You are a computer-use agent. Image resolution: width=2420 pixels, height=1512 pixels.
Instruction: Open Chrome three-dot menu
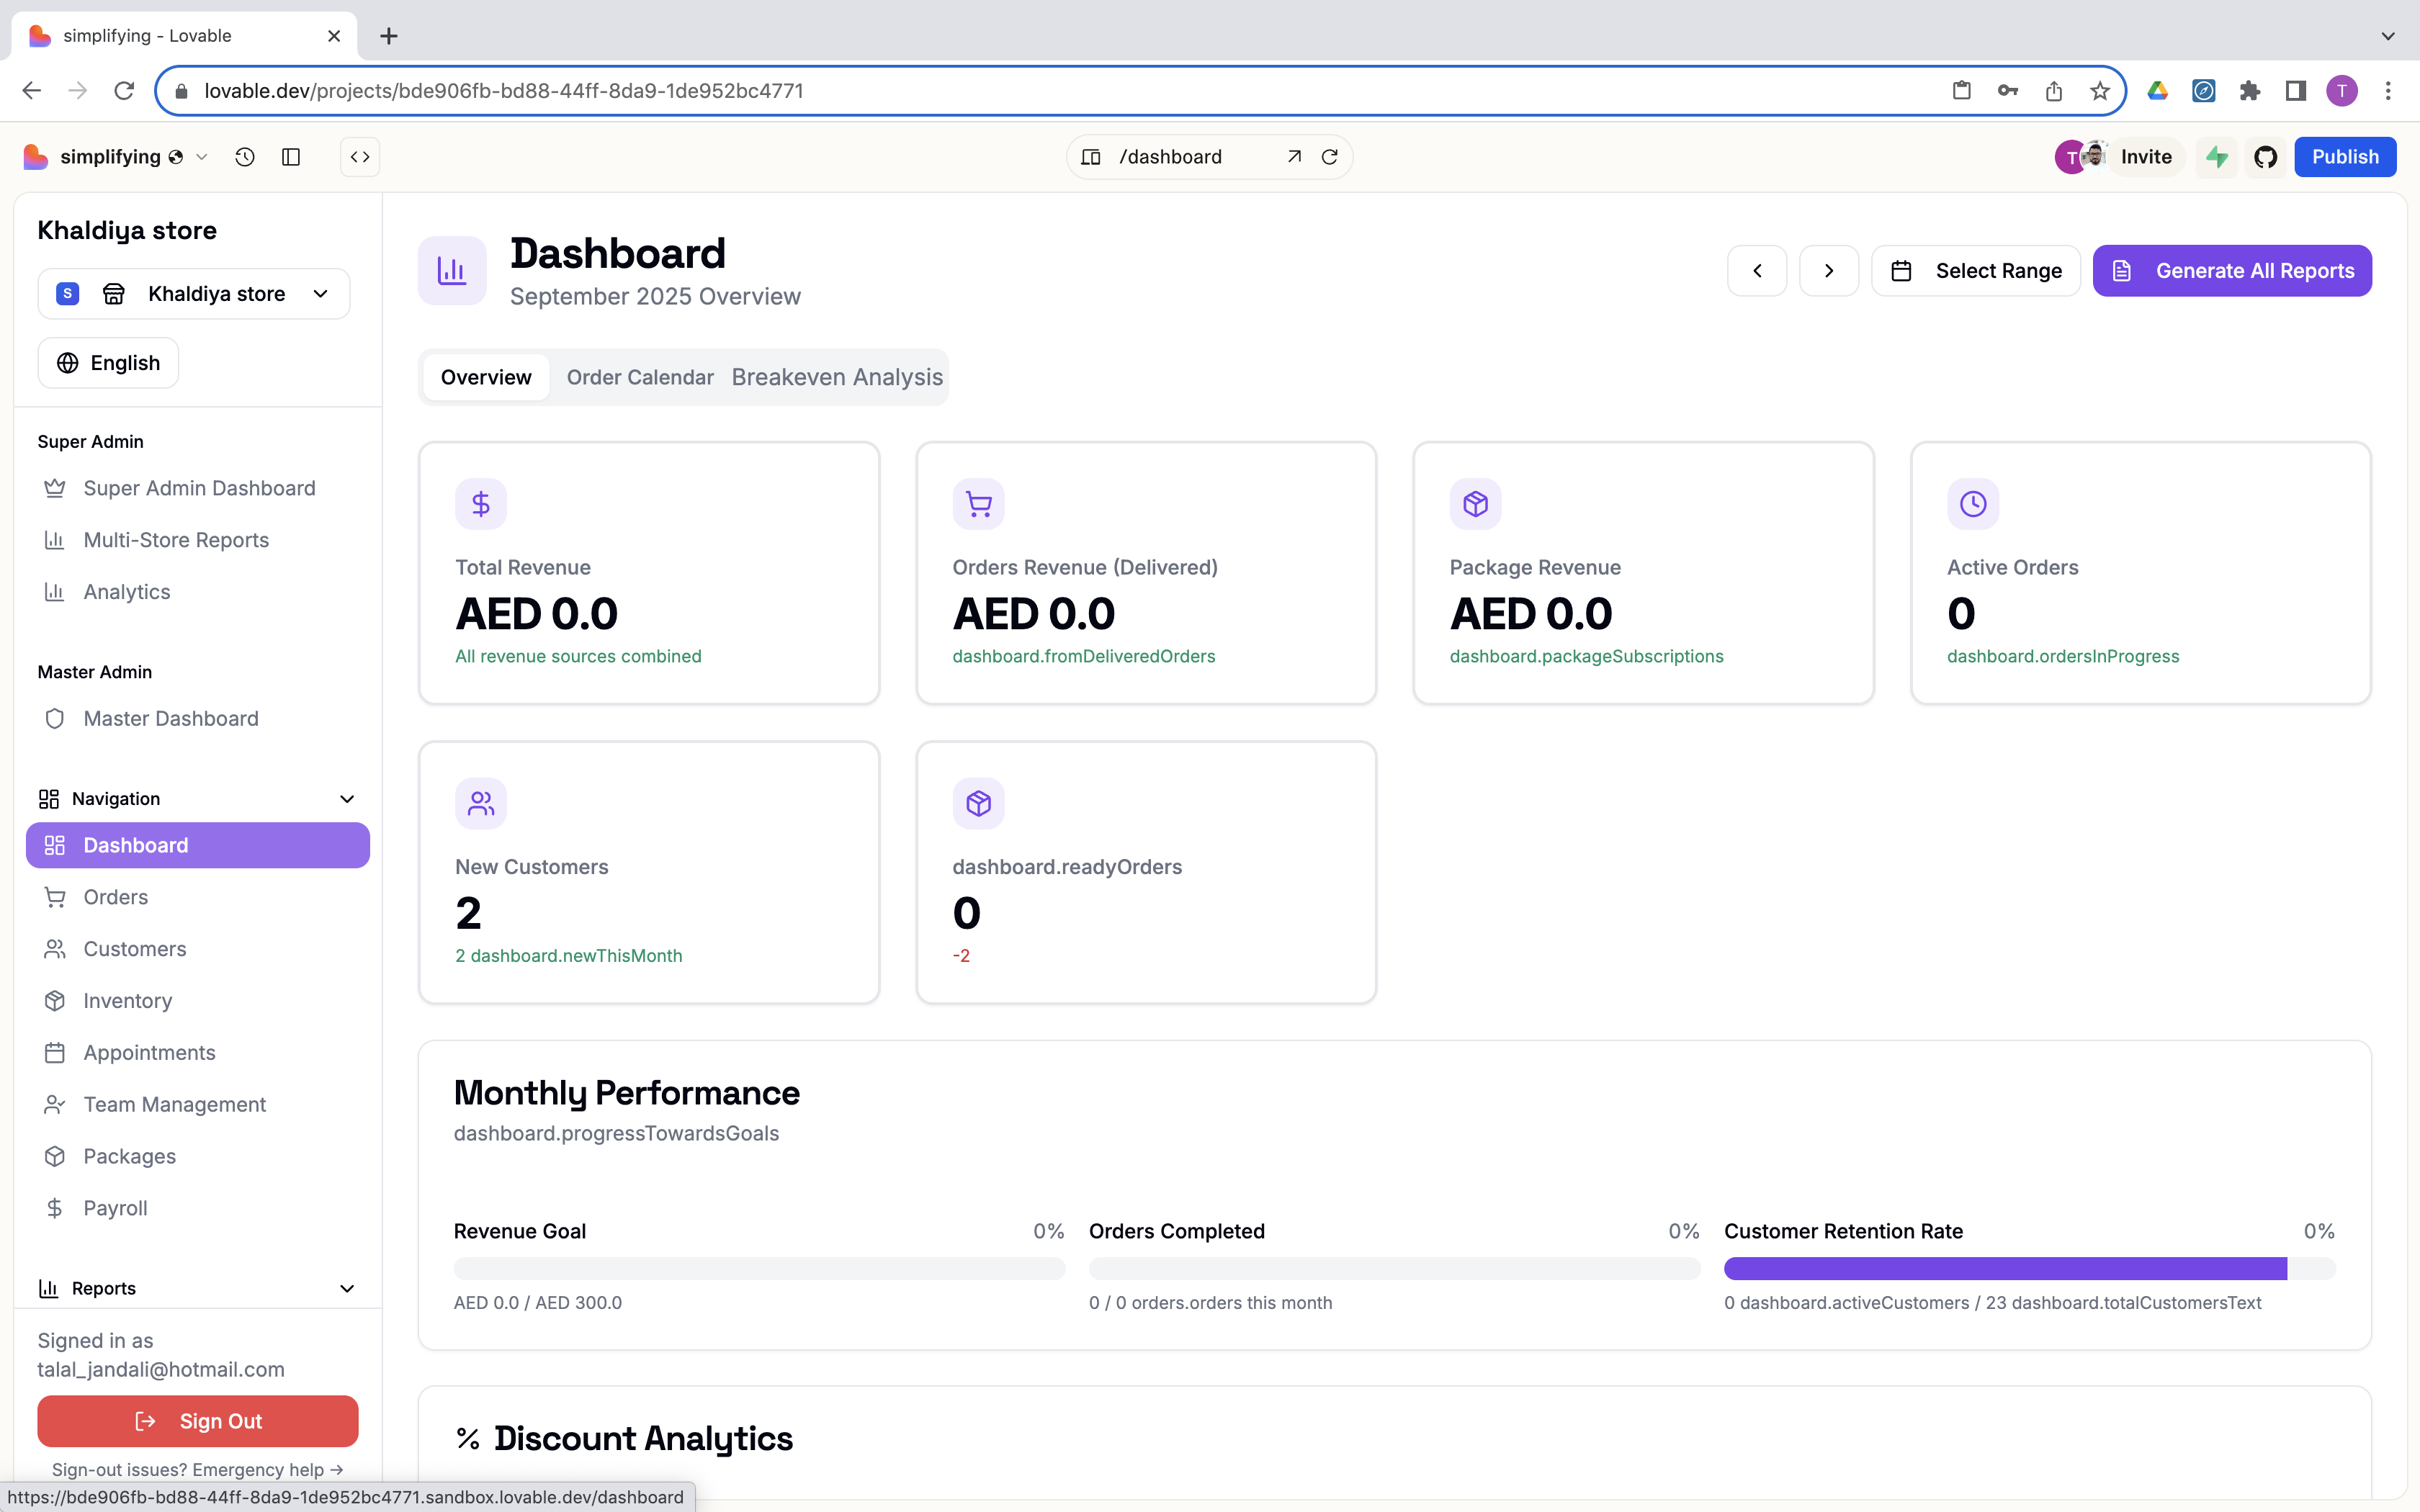[2388, 91]
